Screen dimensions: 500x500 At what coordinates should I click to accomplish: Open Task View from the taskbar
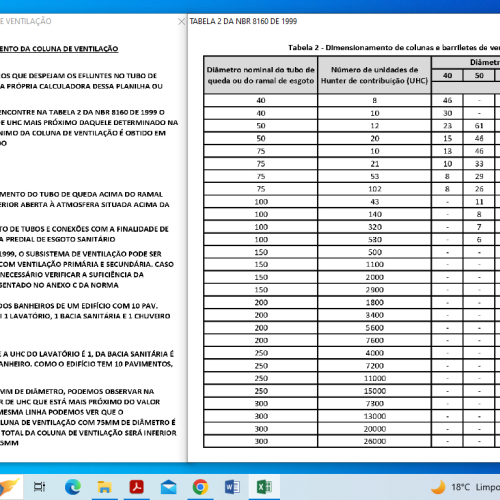point(39,487)
